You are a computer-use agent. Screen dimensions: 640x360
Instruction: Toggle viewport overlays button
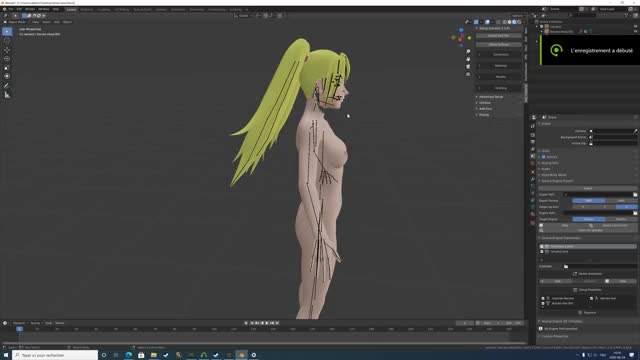click(487, 22)
